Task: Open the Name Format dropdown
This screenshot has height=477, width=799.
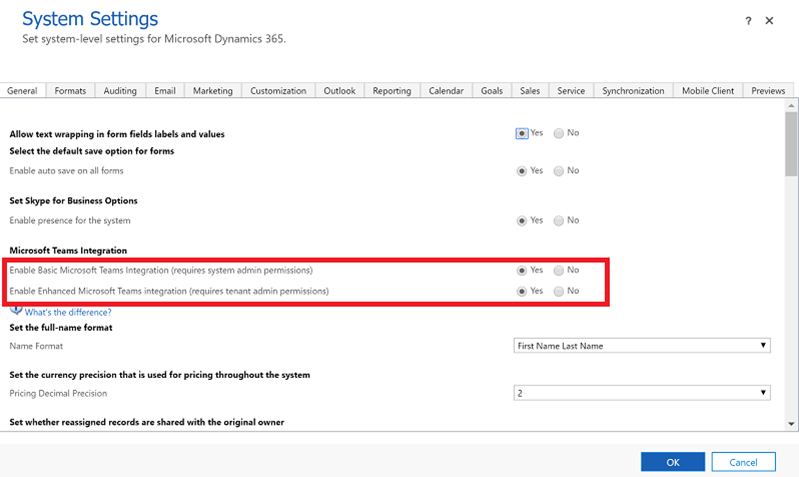Action: point(642,346)
